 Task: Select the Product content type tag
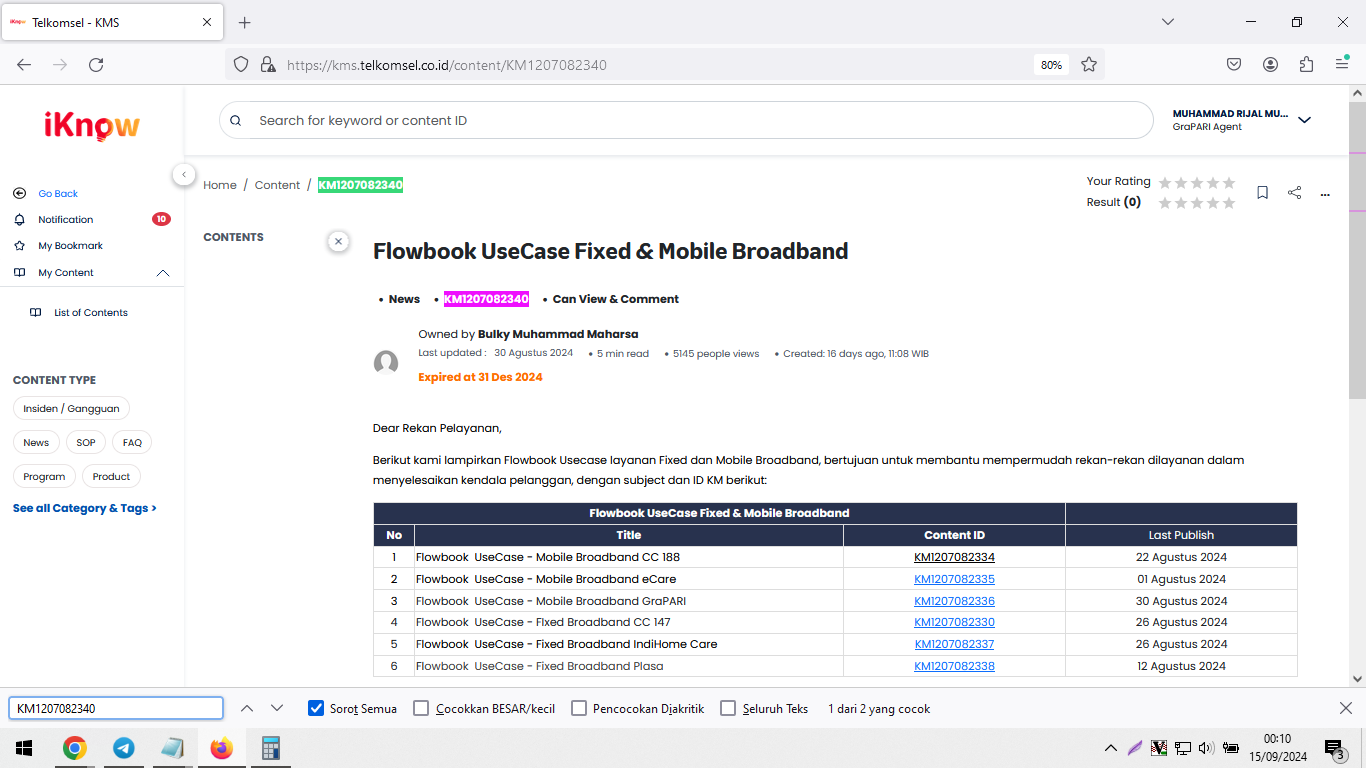pyautogui.click(x=111, y=477)
